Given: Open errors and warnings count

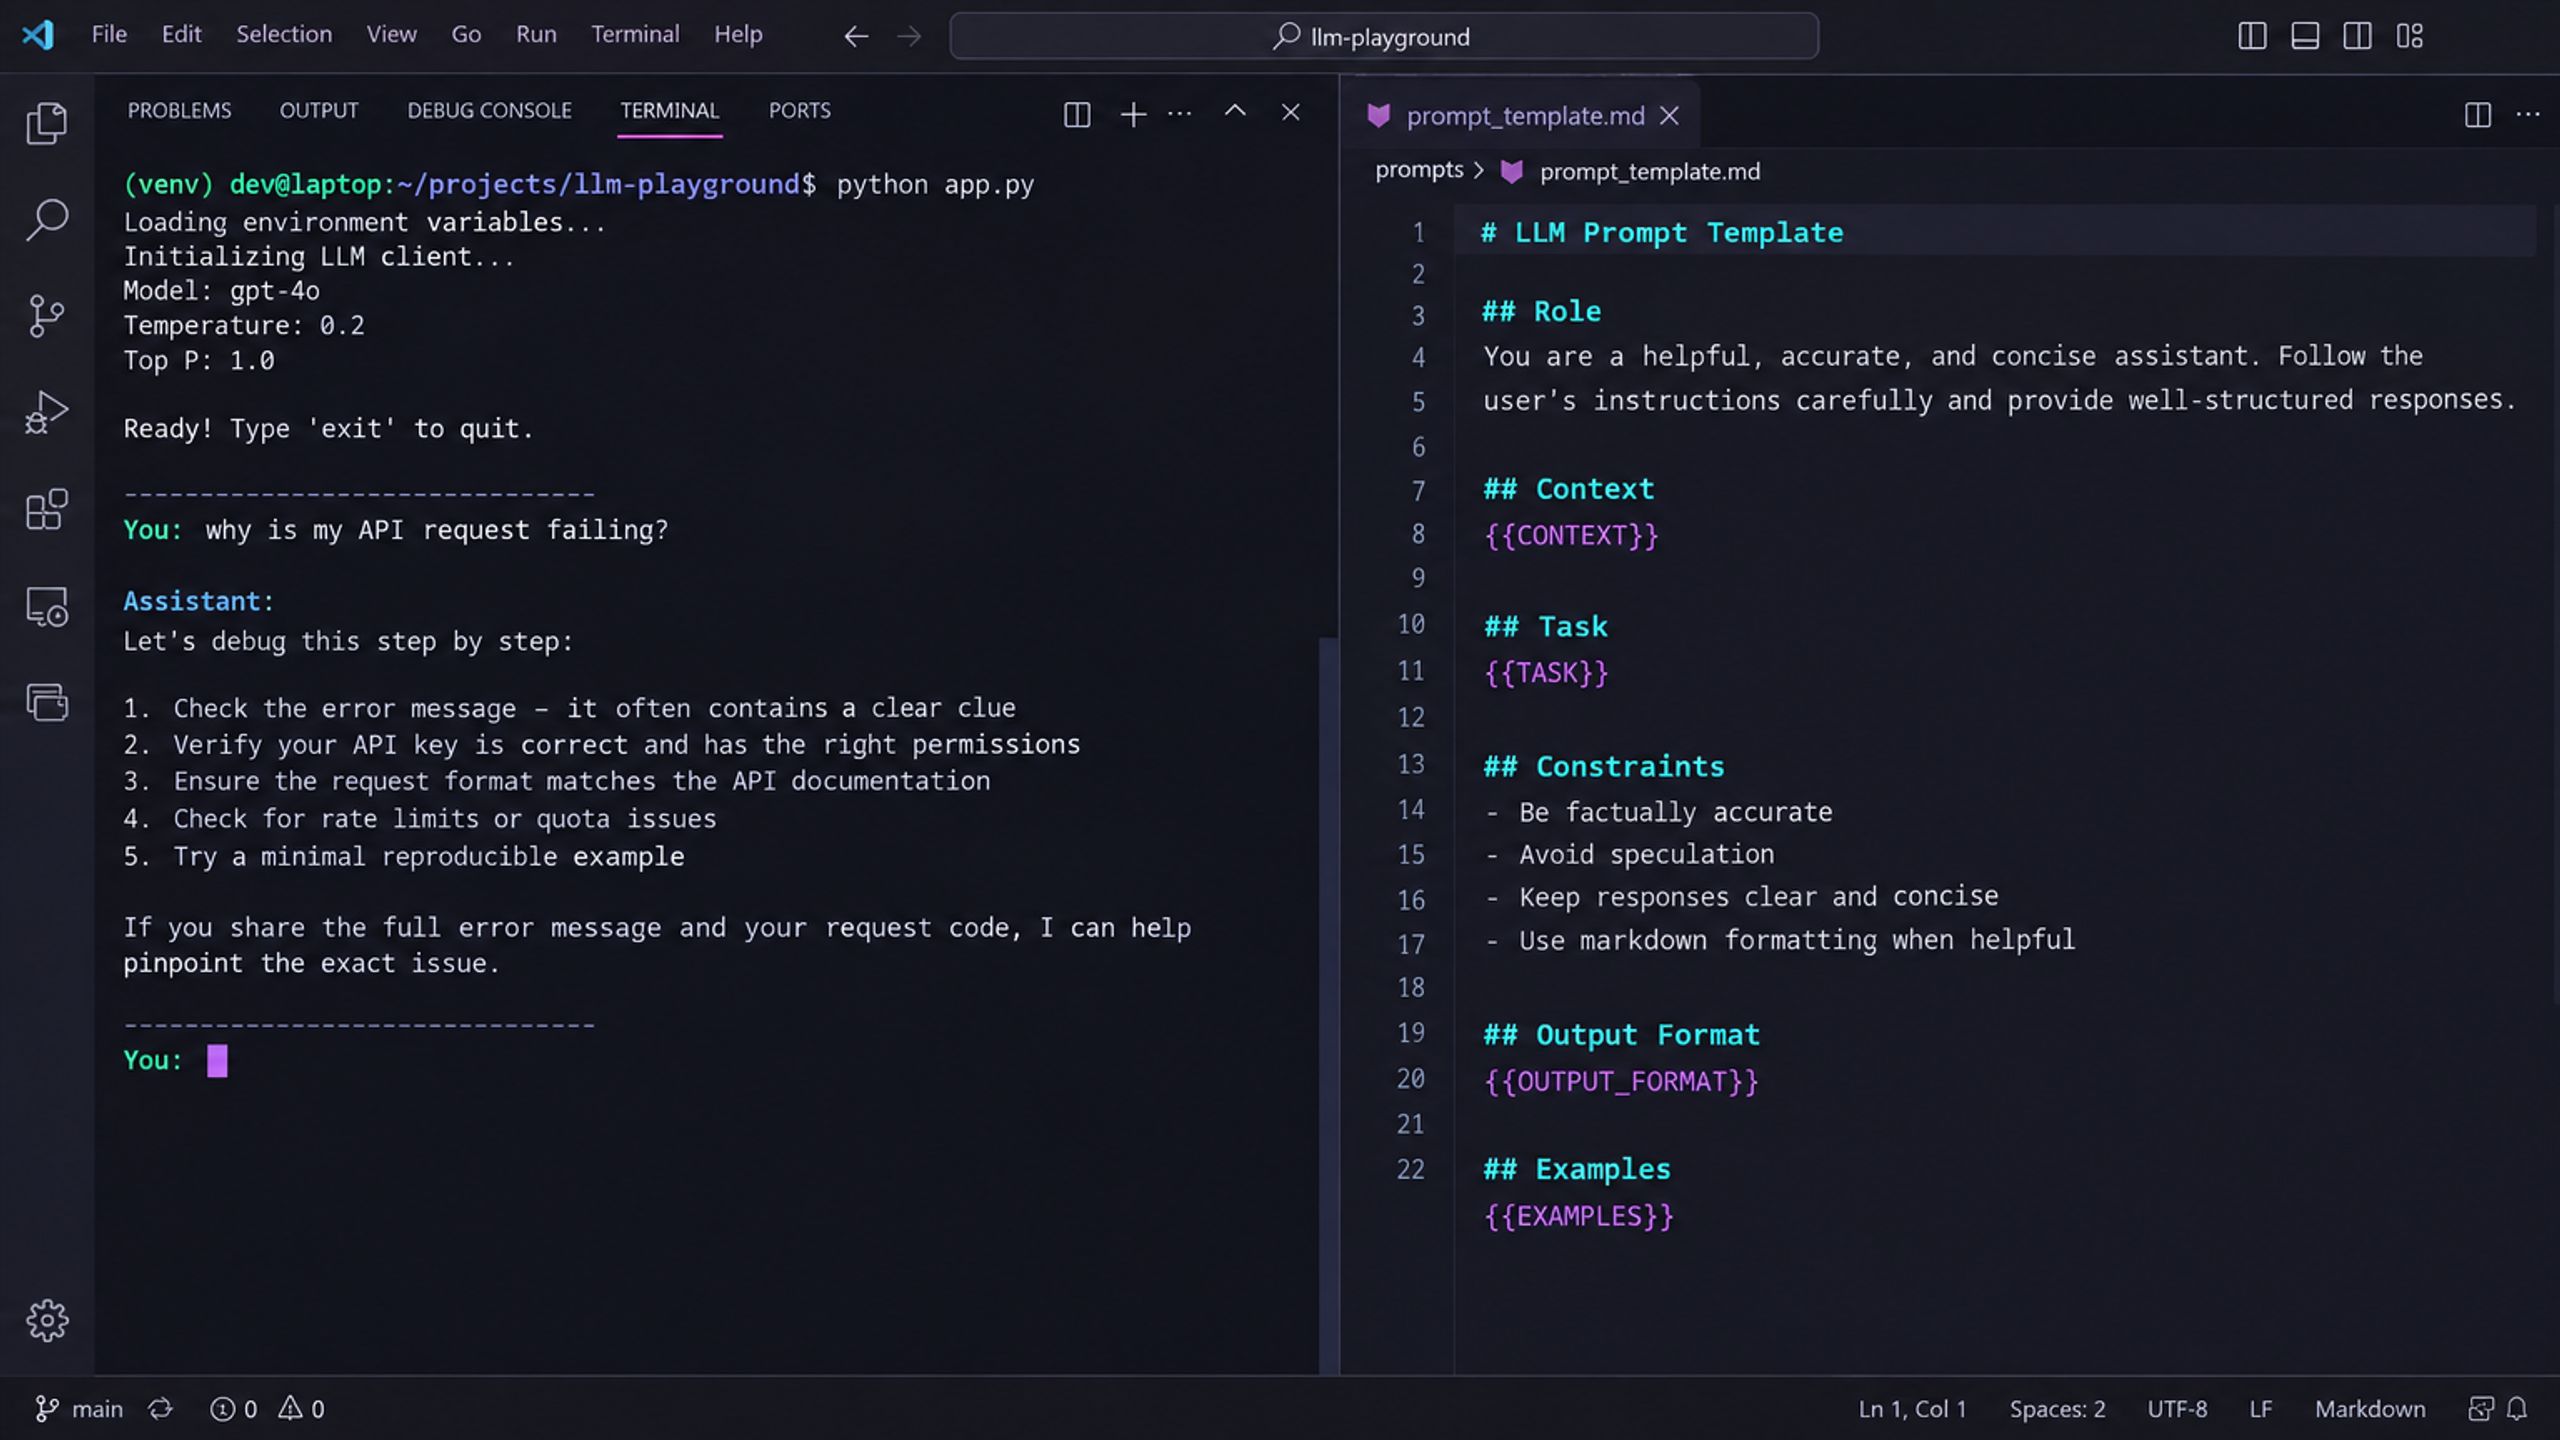Looking at the screenshot, I should pos(267,1409).
